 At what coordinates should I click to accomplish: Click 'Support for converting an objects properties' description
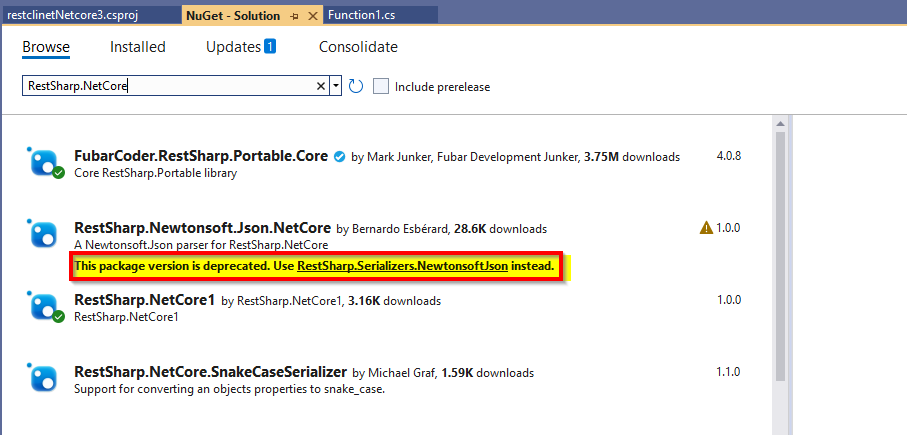(230, 389)
